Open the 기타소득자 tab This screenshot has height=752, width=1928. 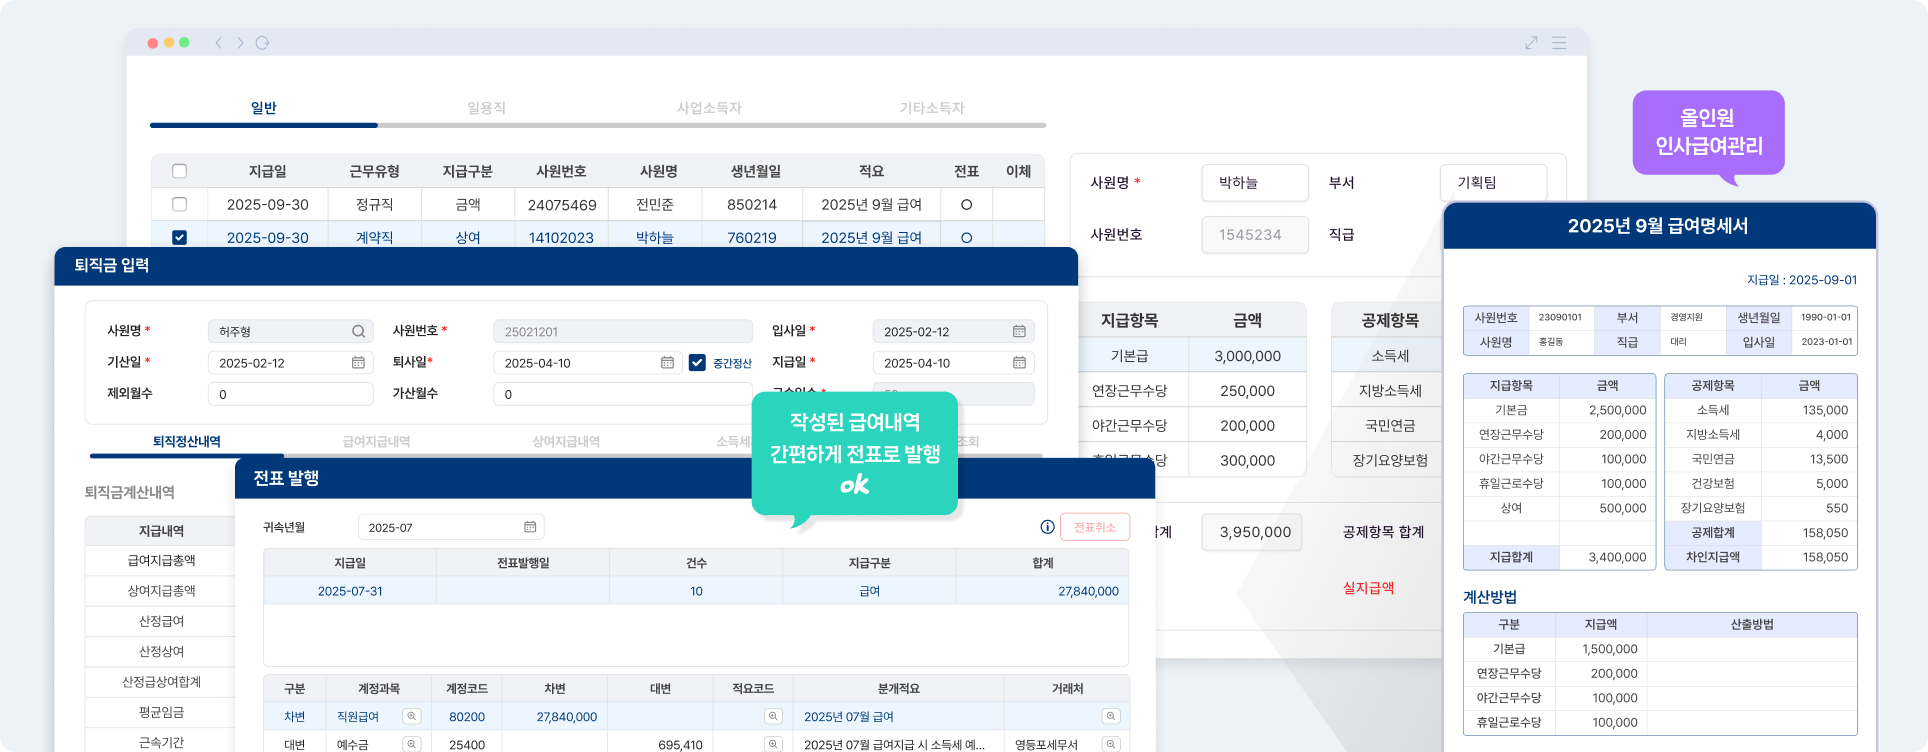[x=932, y=108]
